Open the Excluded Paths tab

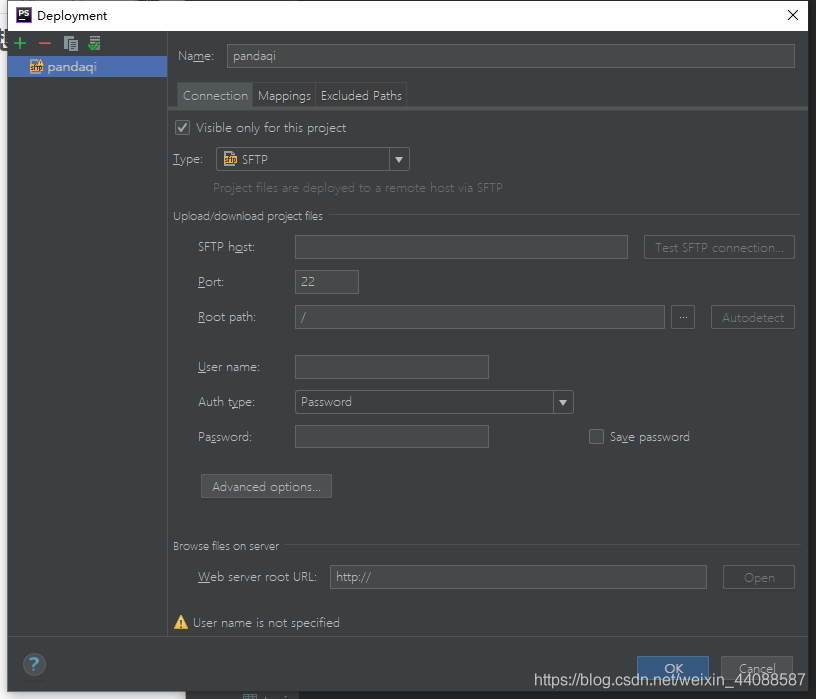pos(361,96)
